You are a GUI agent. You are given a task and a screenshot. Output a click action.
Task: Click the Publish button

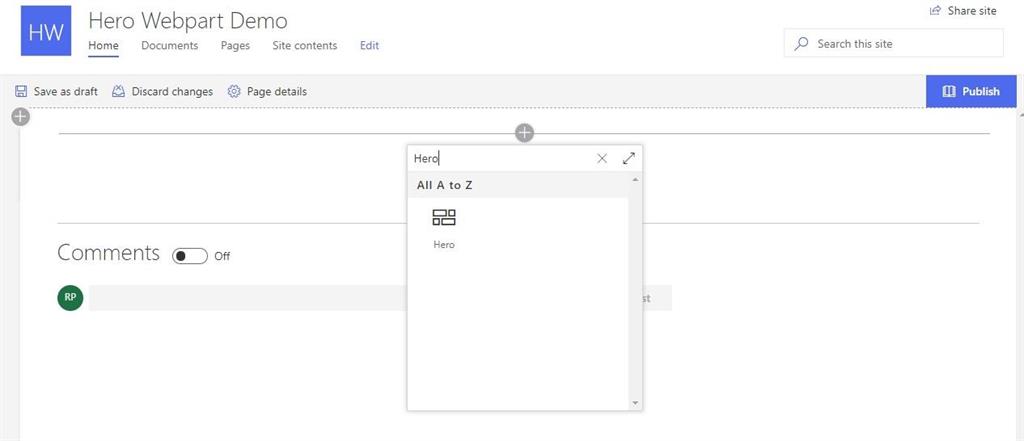coord(971,91)
